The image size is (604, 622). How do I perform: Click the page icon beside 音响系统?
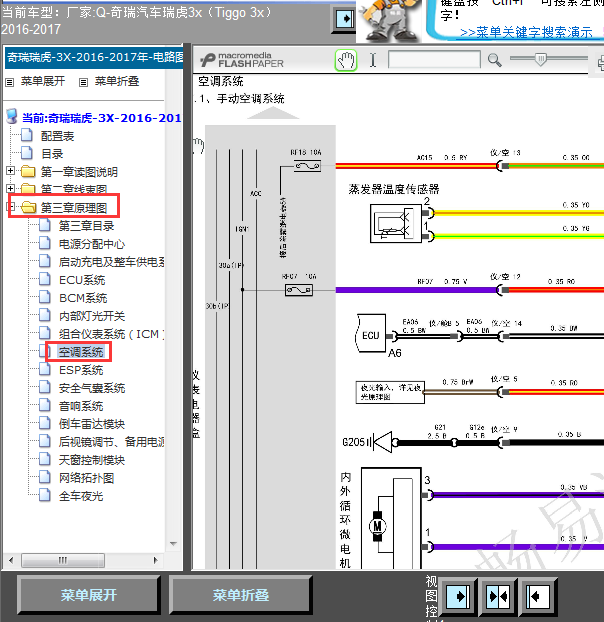click(45, 405)
